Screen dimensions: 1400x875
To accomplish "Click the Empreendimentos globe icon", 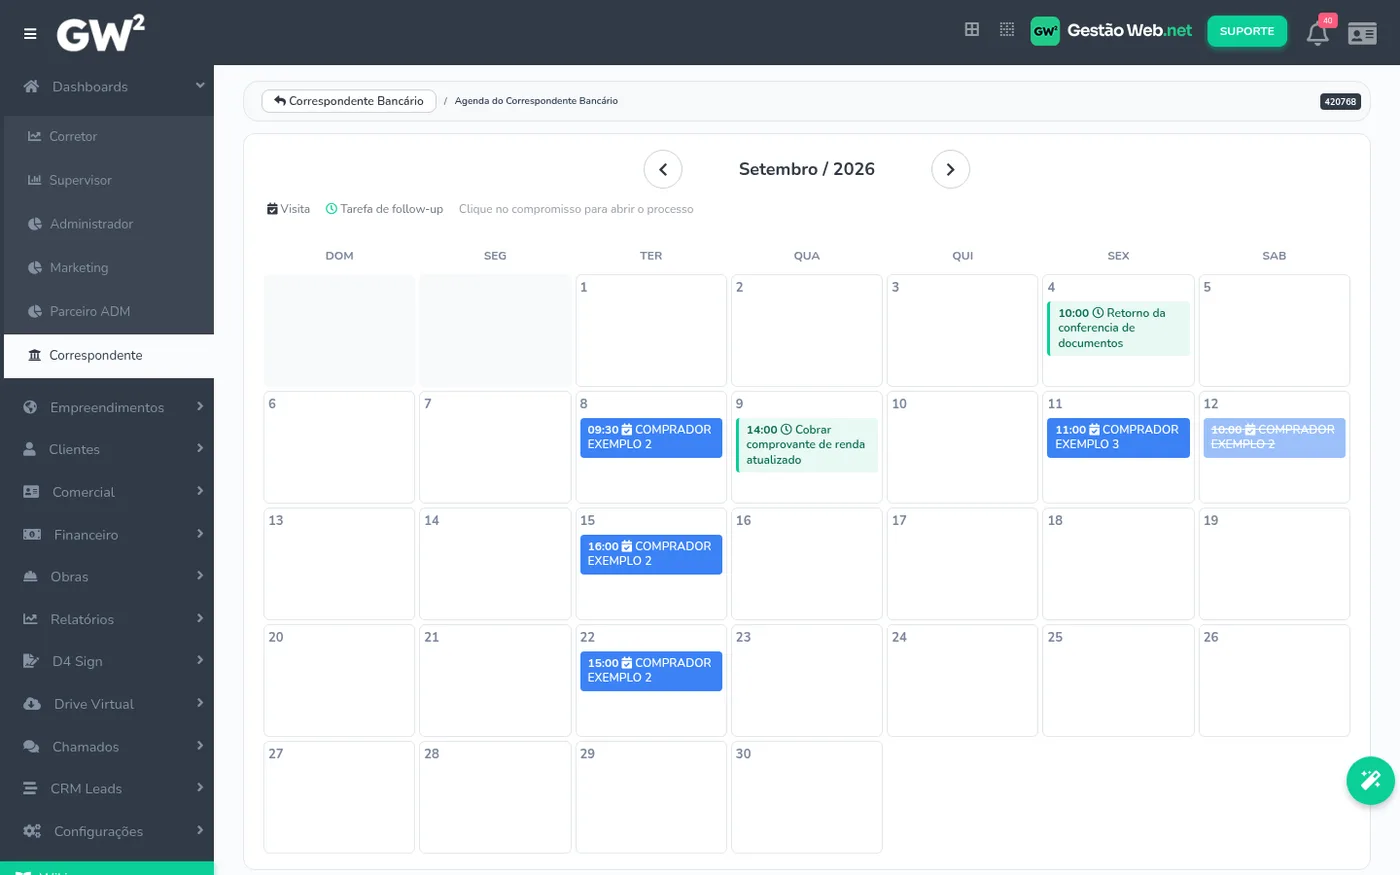I will point(30,407).
